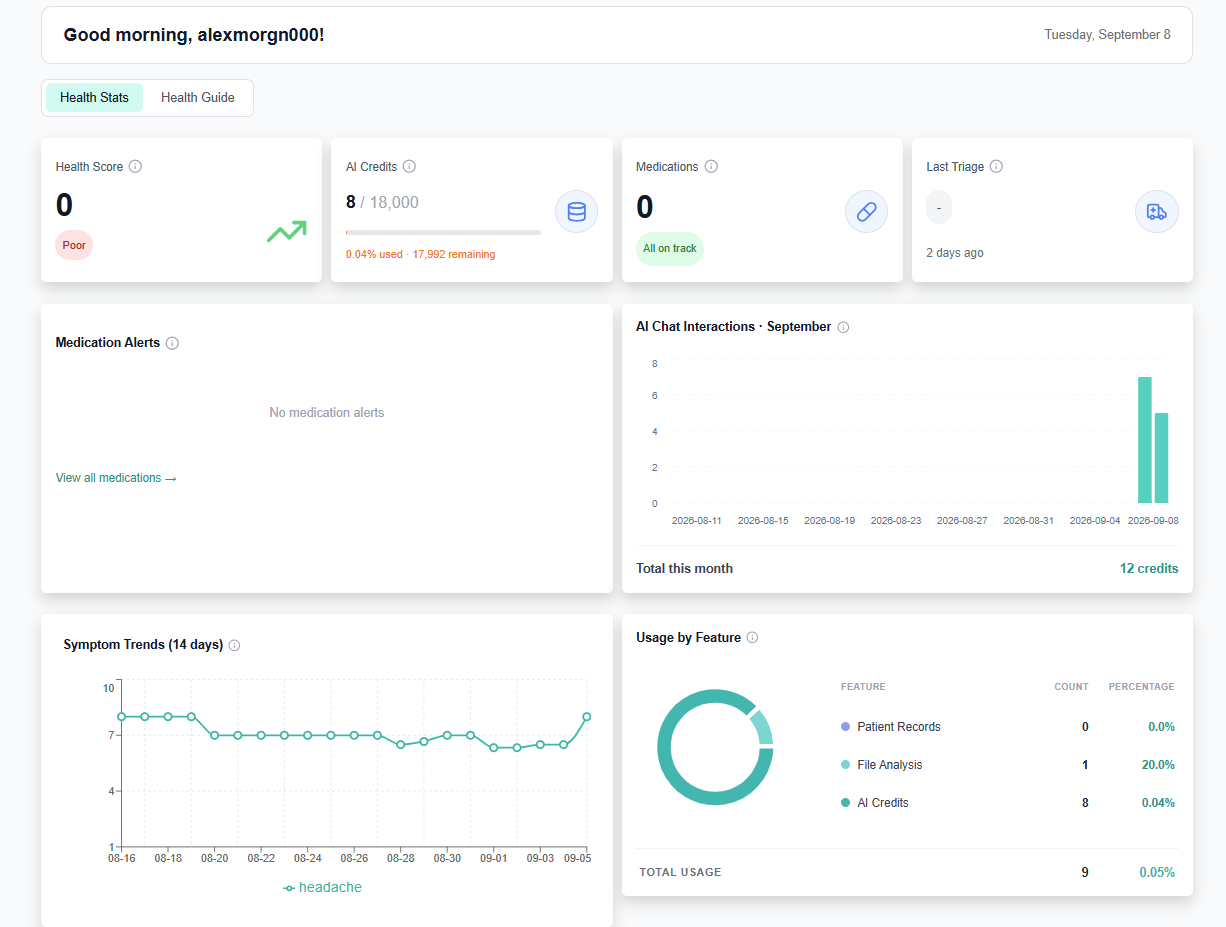
Task: Click the green trending-up arrow icon
Action: point(286,232)
